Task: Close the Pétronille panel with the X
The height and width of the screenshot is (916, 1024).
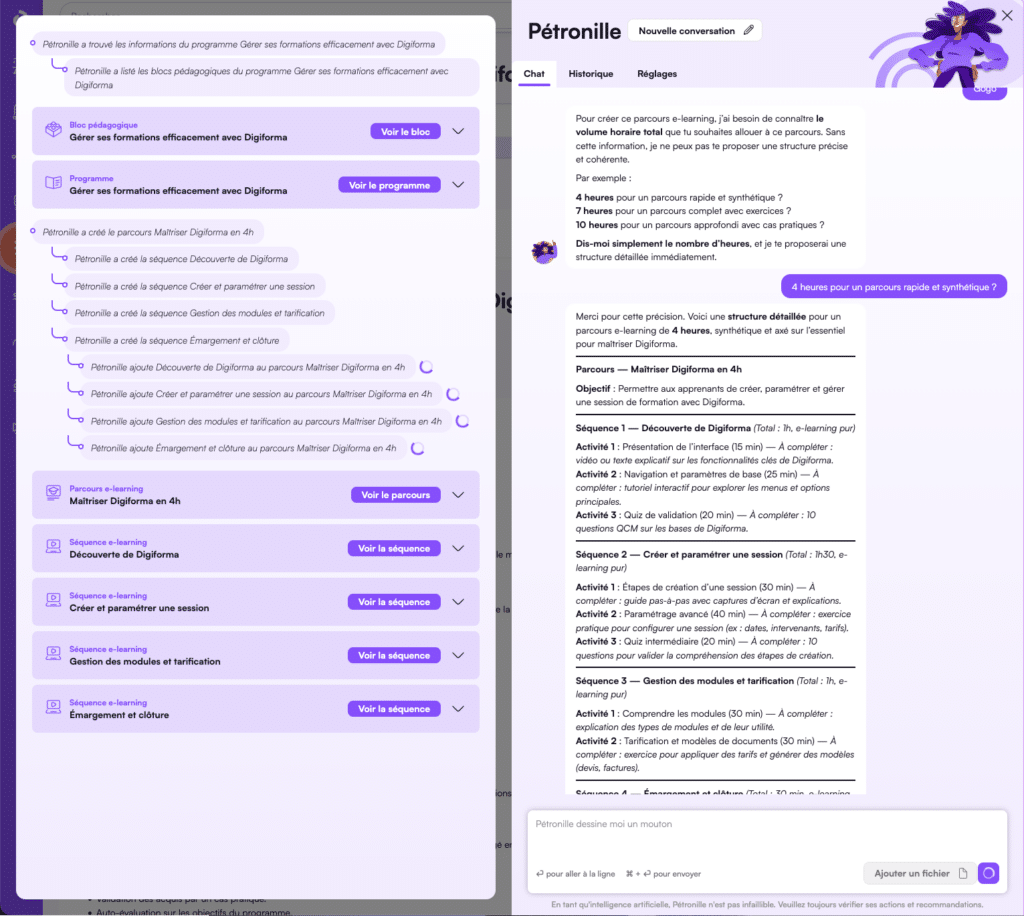Action: click(1007, 15)
